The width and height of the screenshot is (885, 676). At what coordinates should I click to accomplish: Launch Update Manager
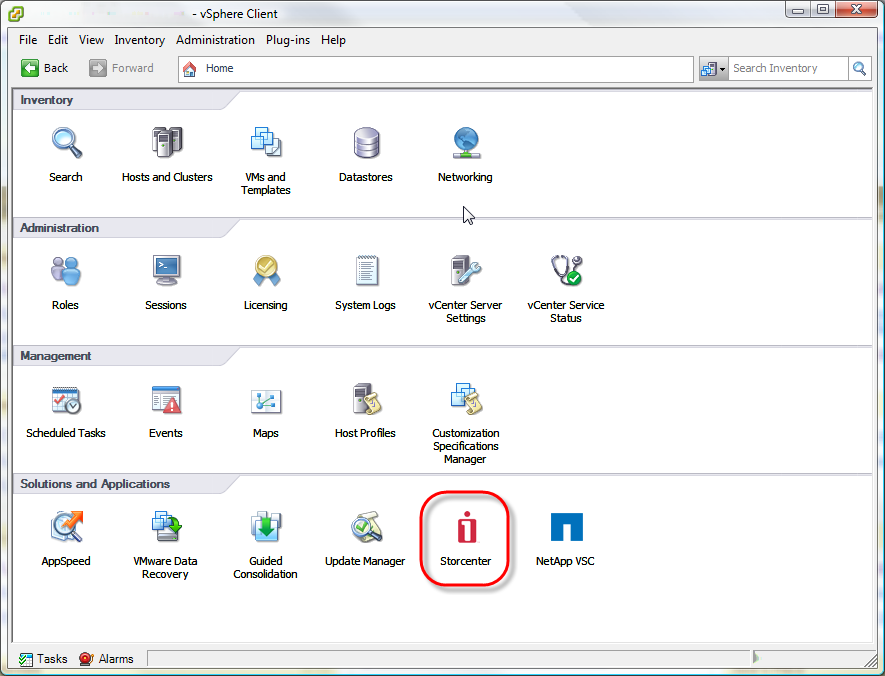[x=366, y=526]
